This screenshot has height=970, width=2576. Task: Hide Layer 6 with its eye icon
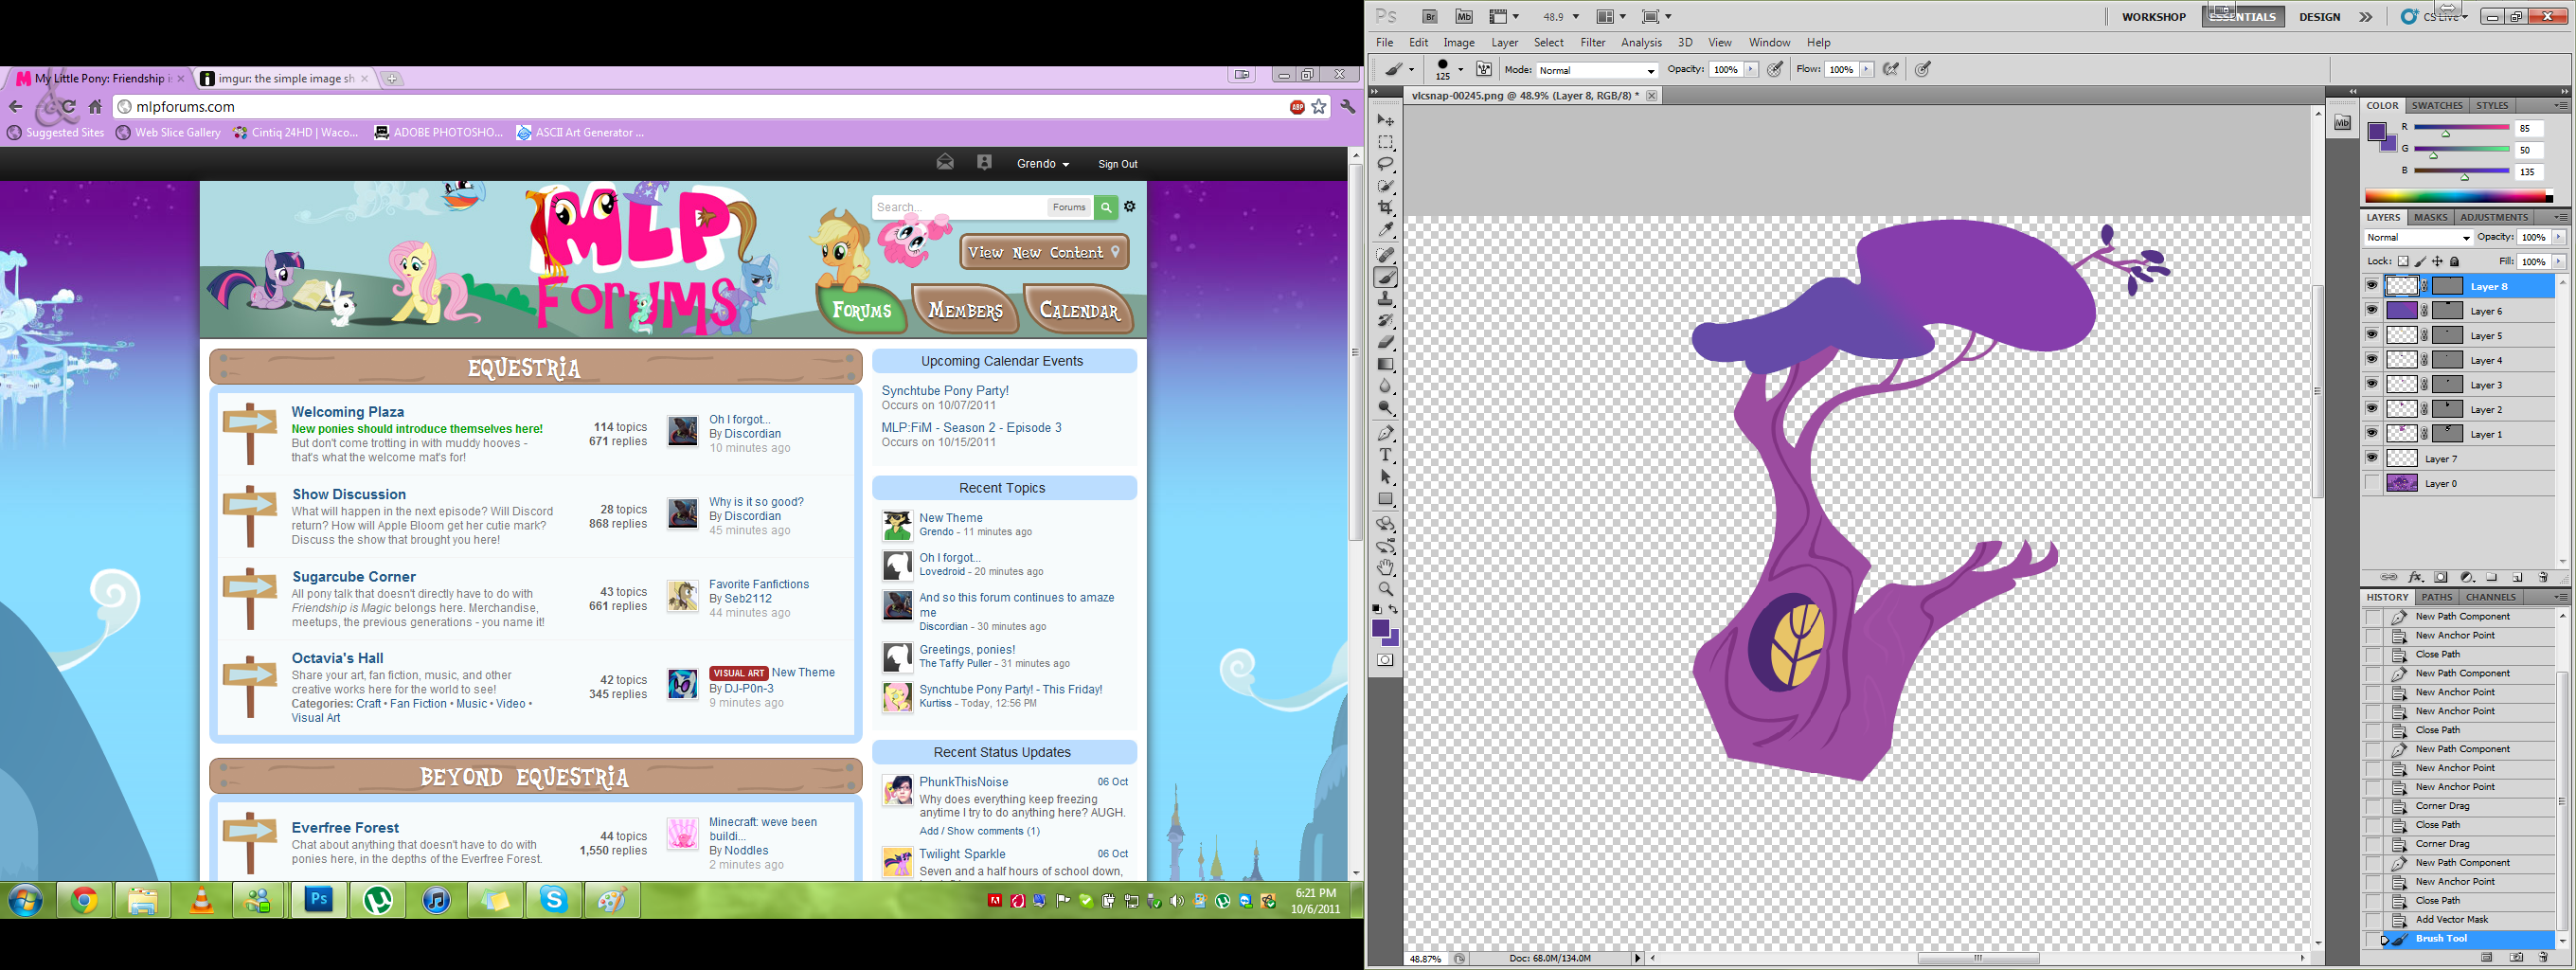tap(2372, 310)
